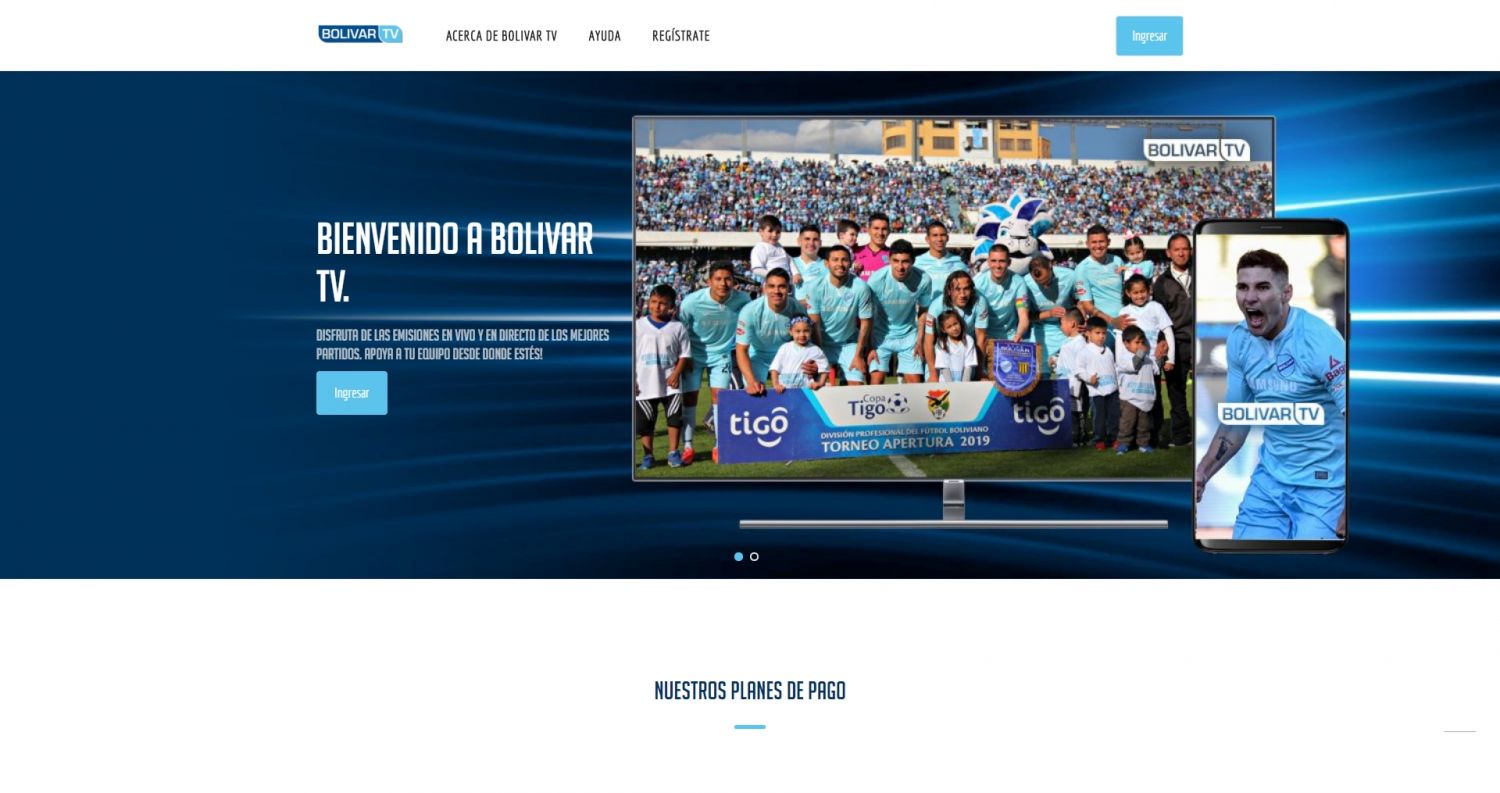Image resolution: width=1500 pixels, height=793 pixels.
Task: Click the Disfruta de las emisiones description text
Action: click(462, 344)
